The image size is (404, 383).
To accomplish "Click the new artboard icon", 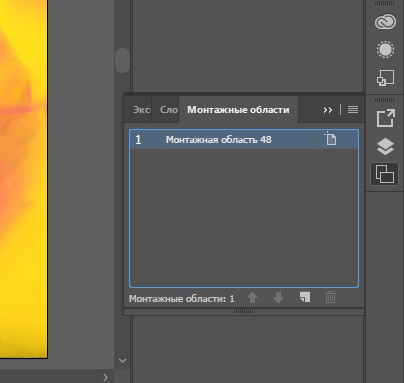I will click(305, 297).
